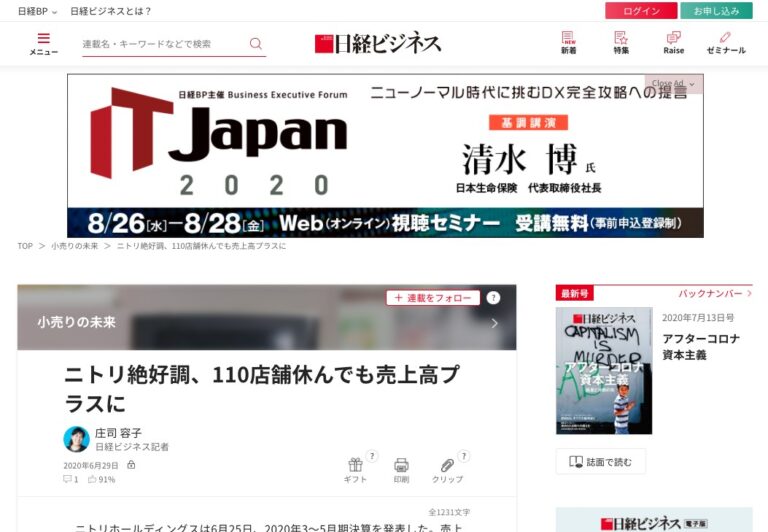768x532 pixels.
Task: Open the アフターコロナ 資本主義 issue title
Action: click(x=701, y=346)
